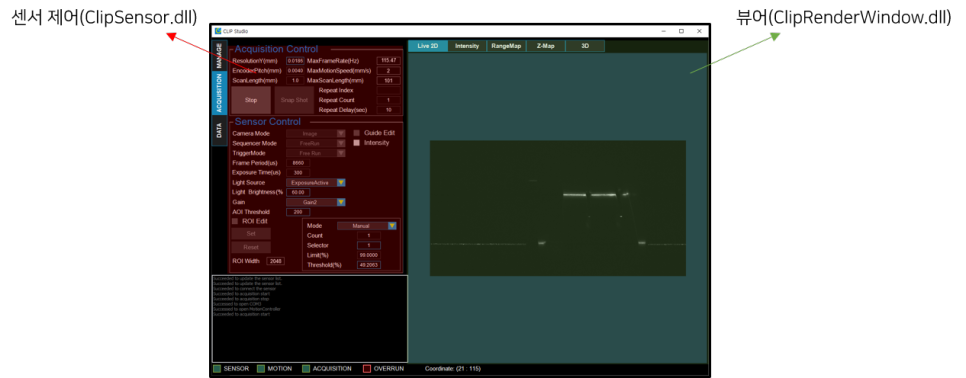Viewport: 966px width, 378px height.
Task: Switch to the 3D view tab
Action: click(585, 46)
